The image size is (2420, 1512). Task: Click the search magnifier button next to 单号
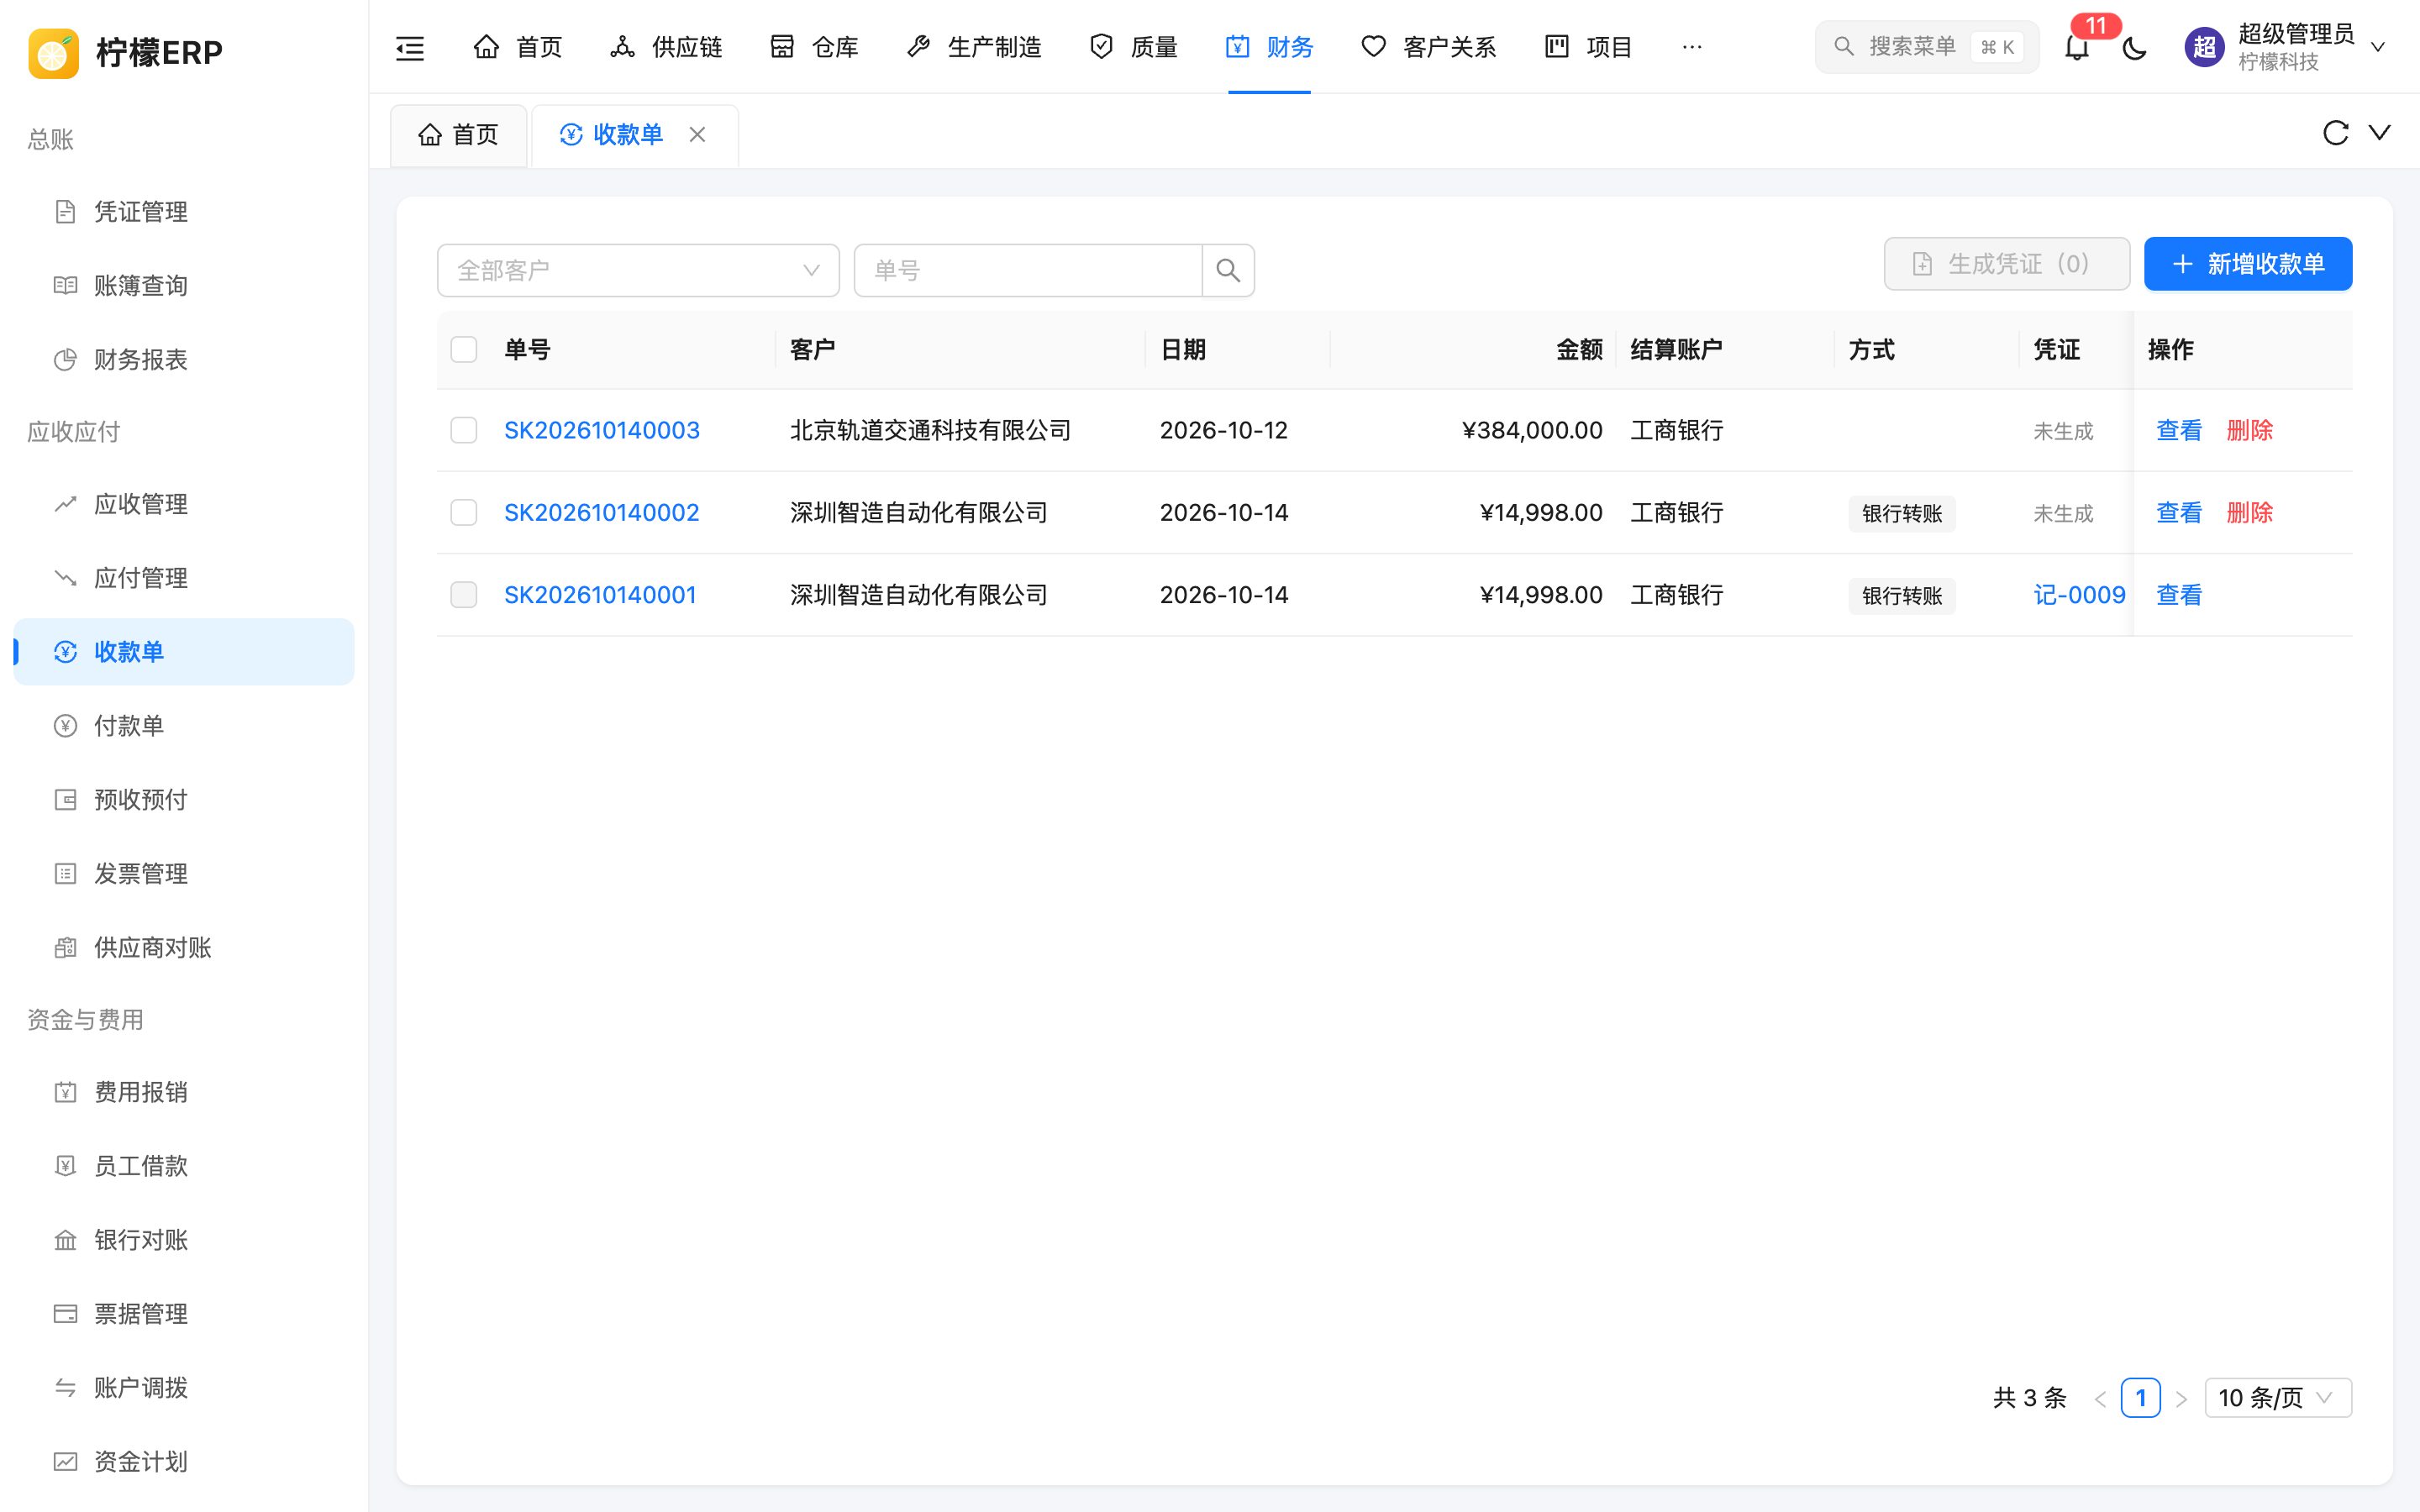point(1228,270)
